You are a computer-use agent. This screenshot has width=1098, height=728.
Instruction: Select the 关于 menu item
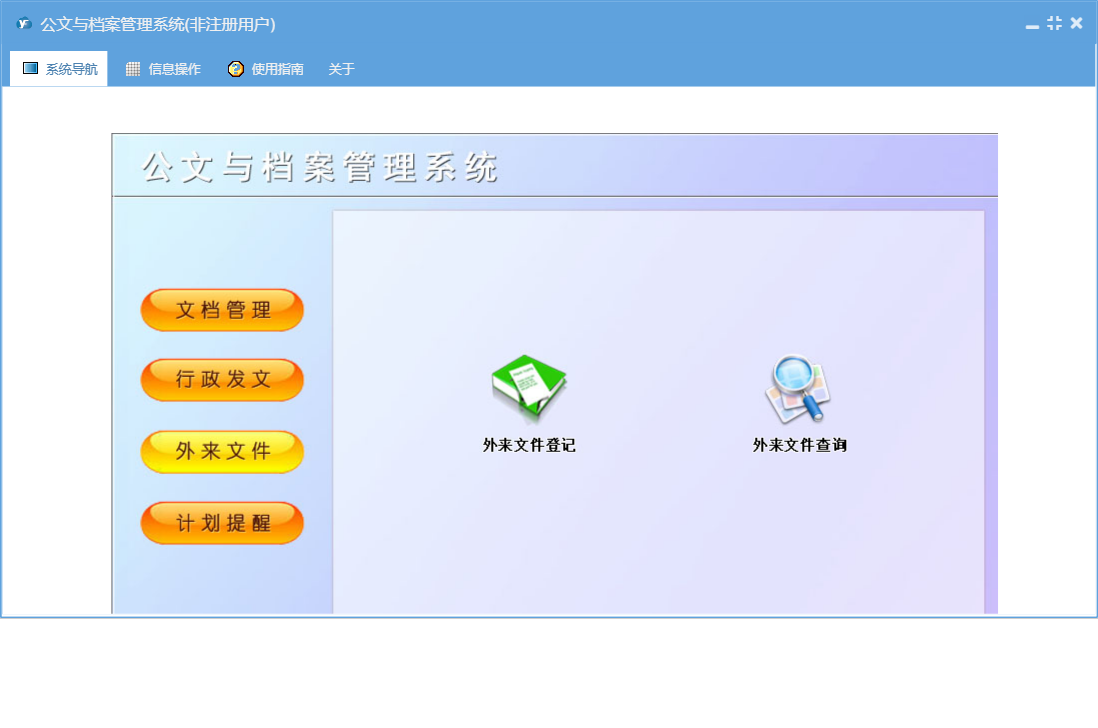[x=341, y=70]
